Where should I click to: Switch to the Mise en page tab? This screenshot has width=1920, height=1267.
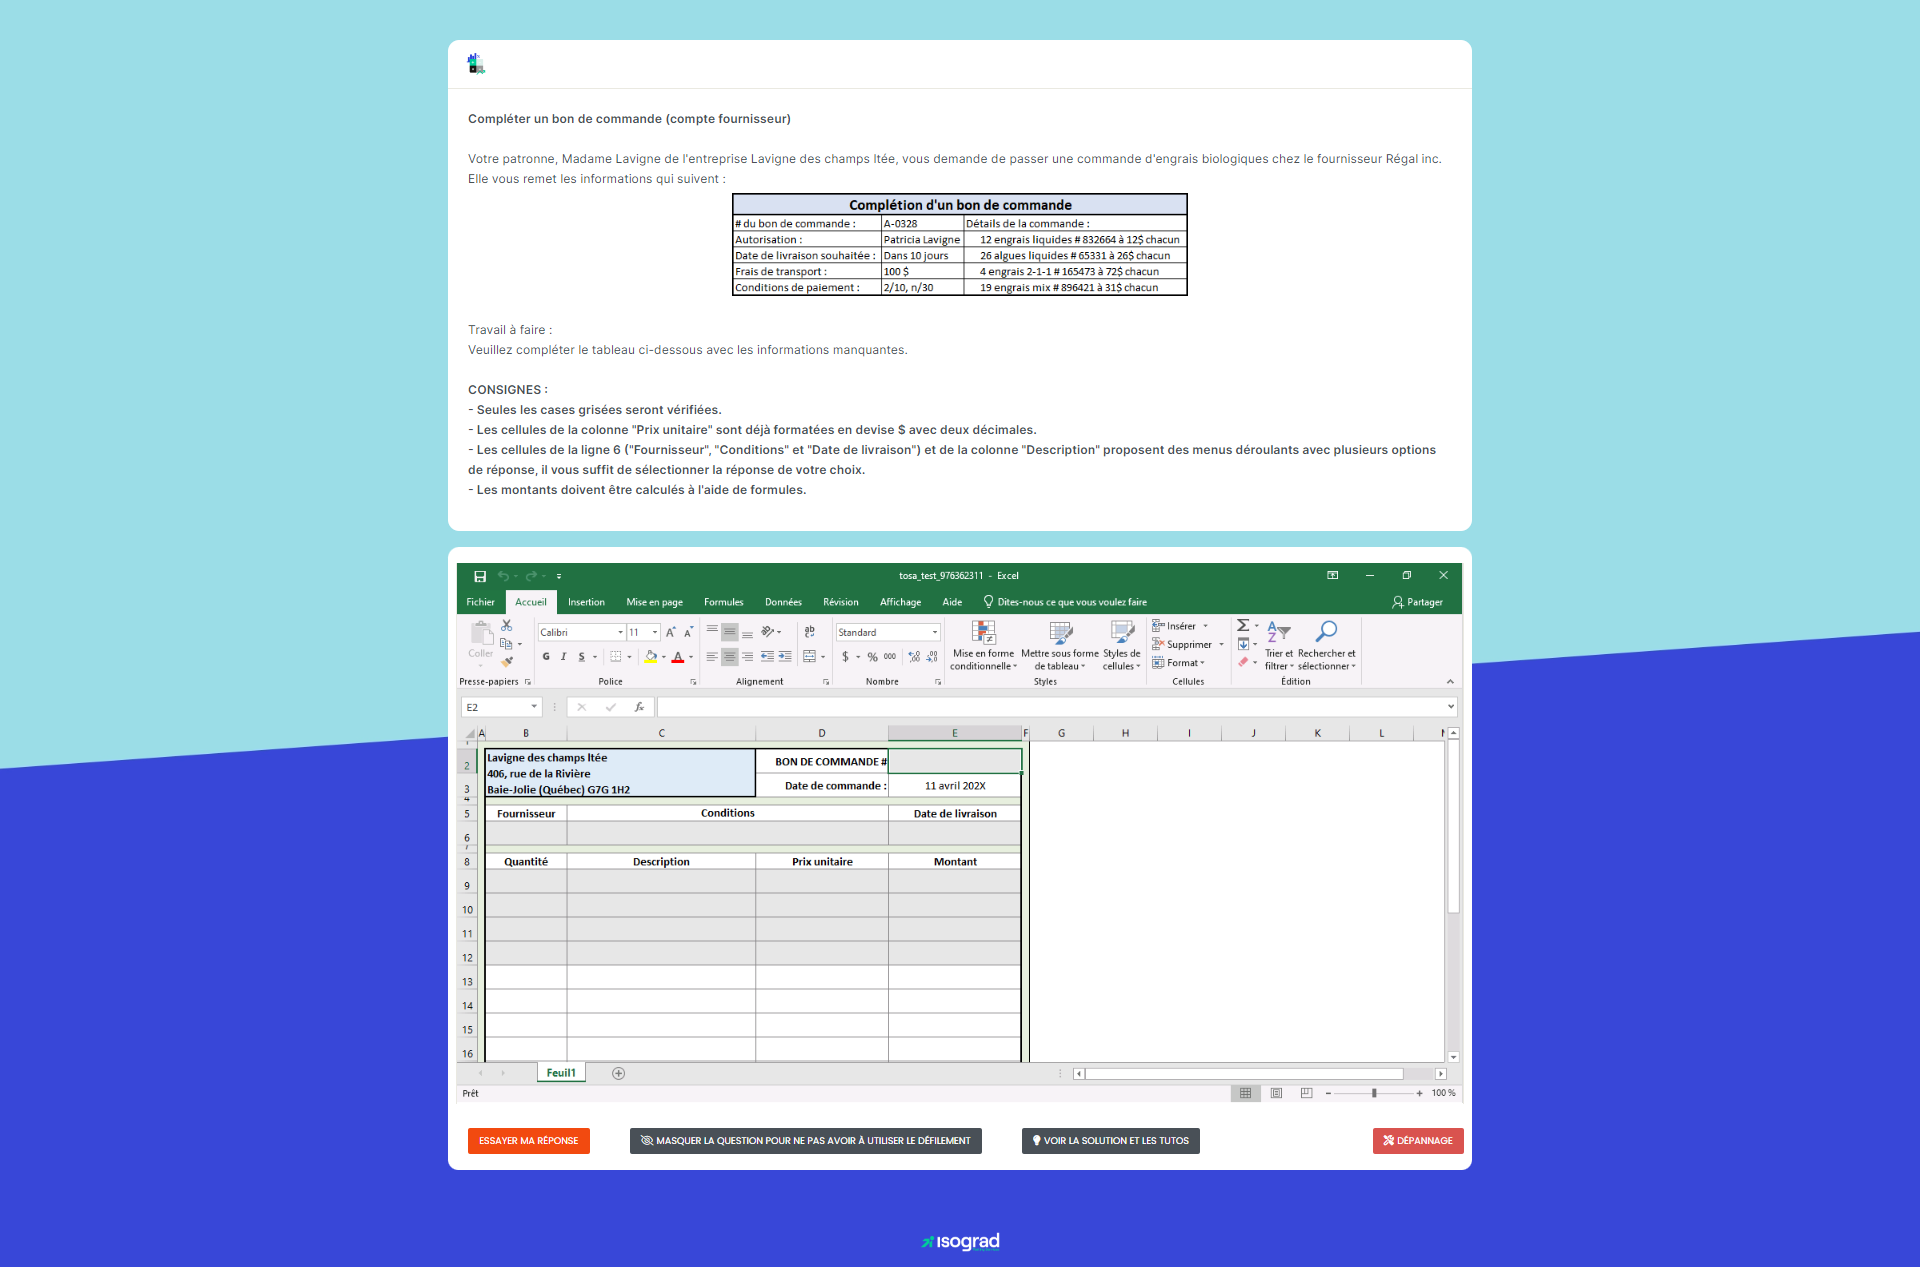point(654,602)
